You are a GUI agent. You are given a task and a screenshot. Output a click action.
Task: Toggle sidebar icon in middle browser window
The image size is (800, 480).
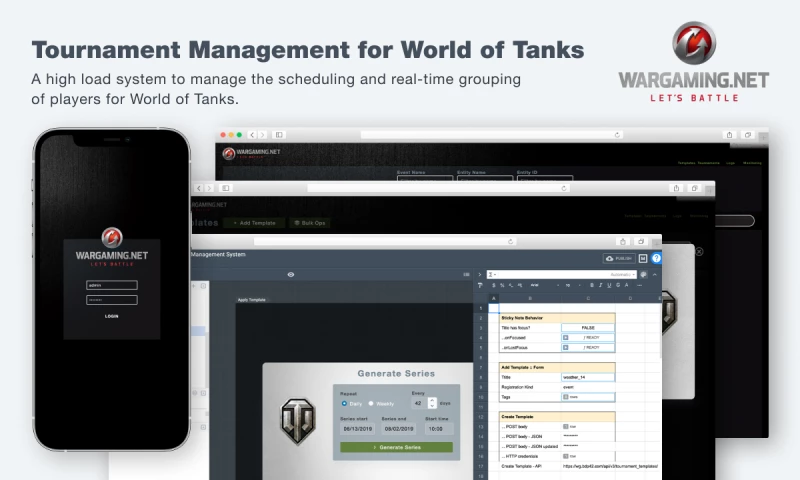pyautogui.click(x=226, y=188)
